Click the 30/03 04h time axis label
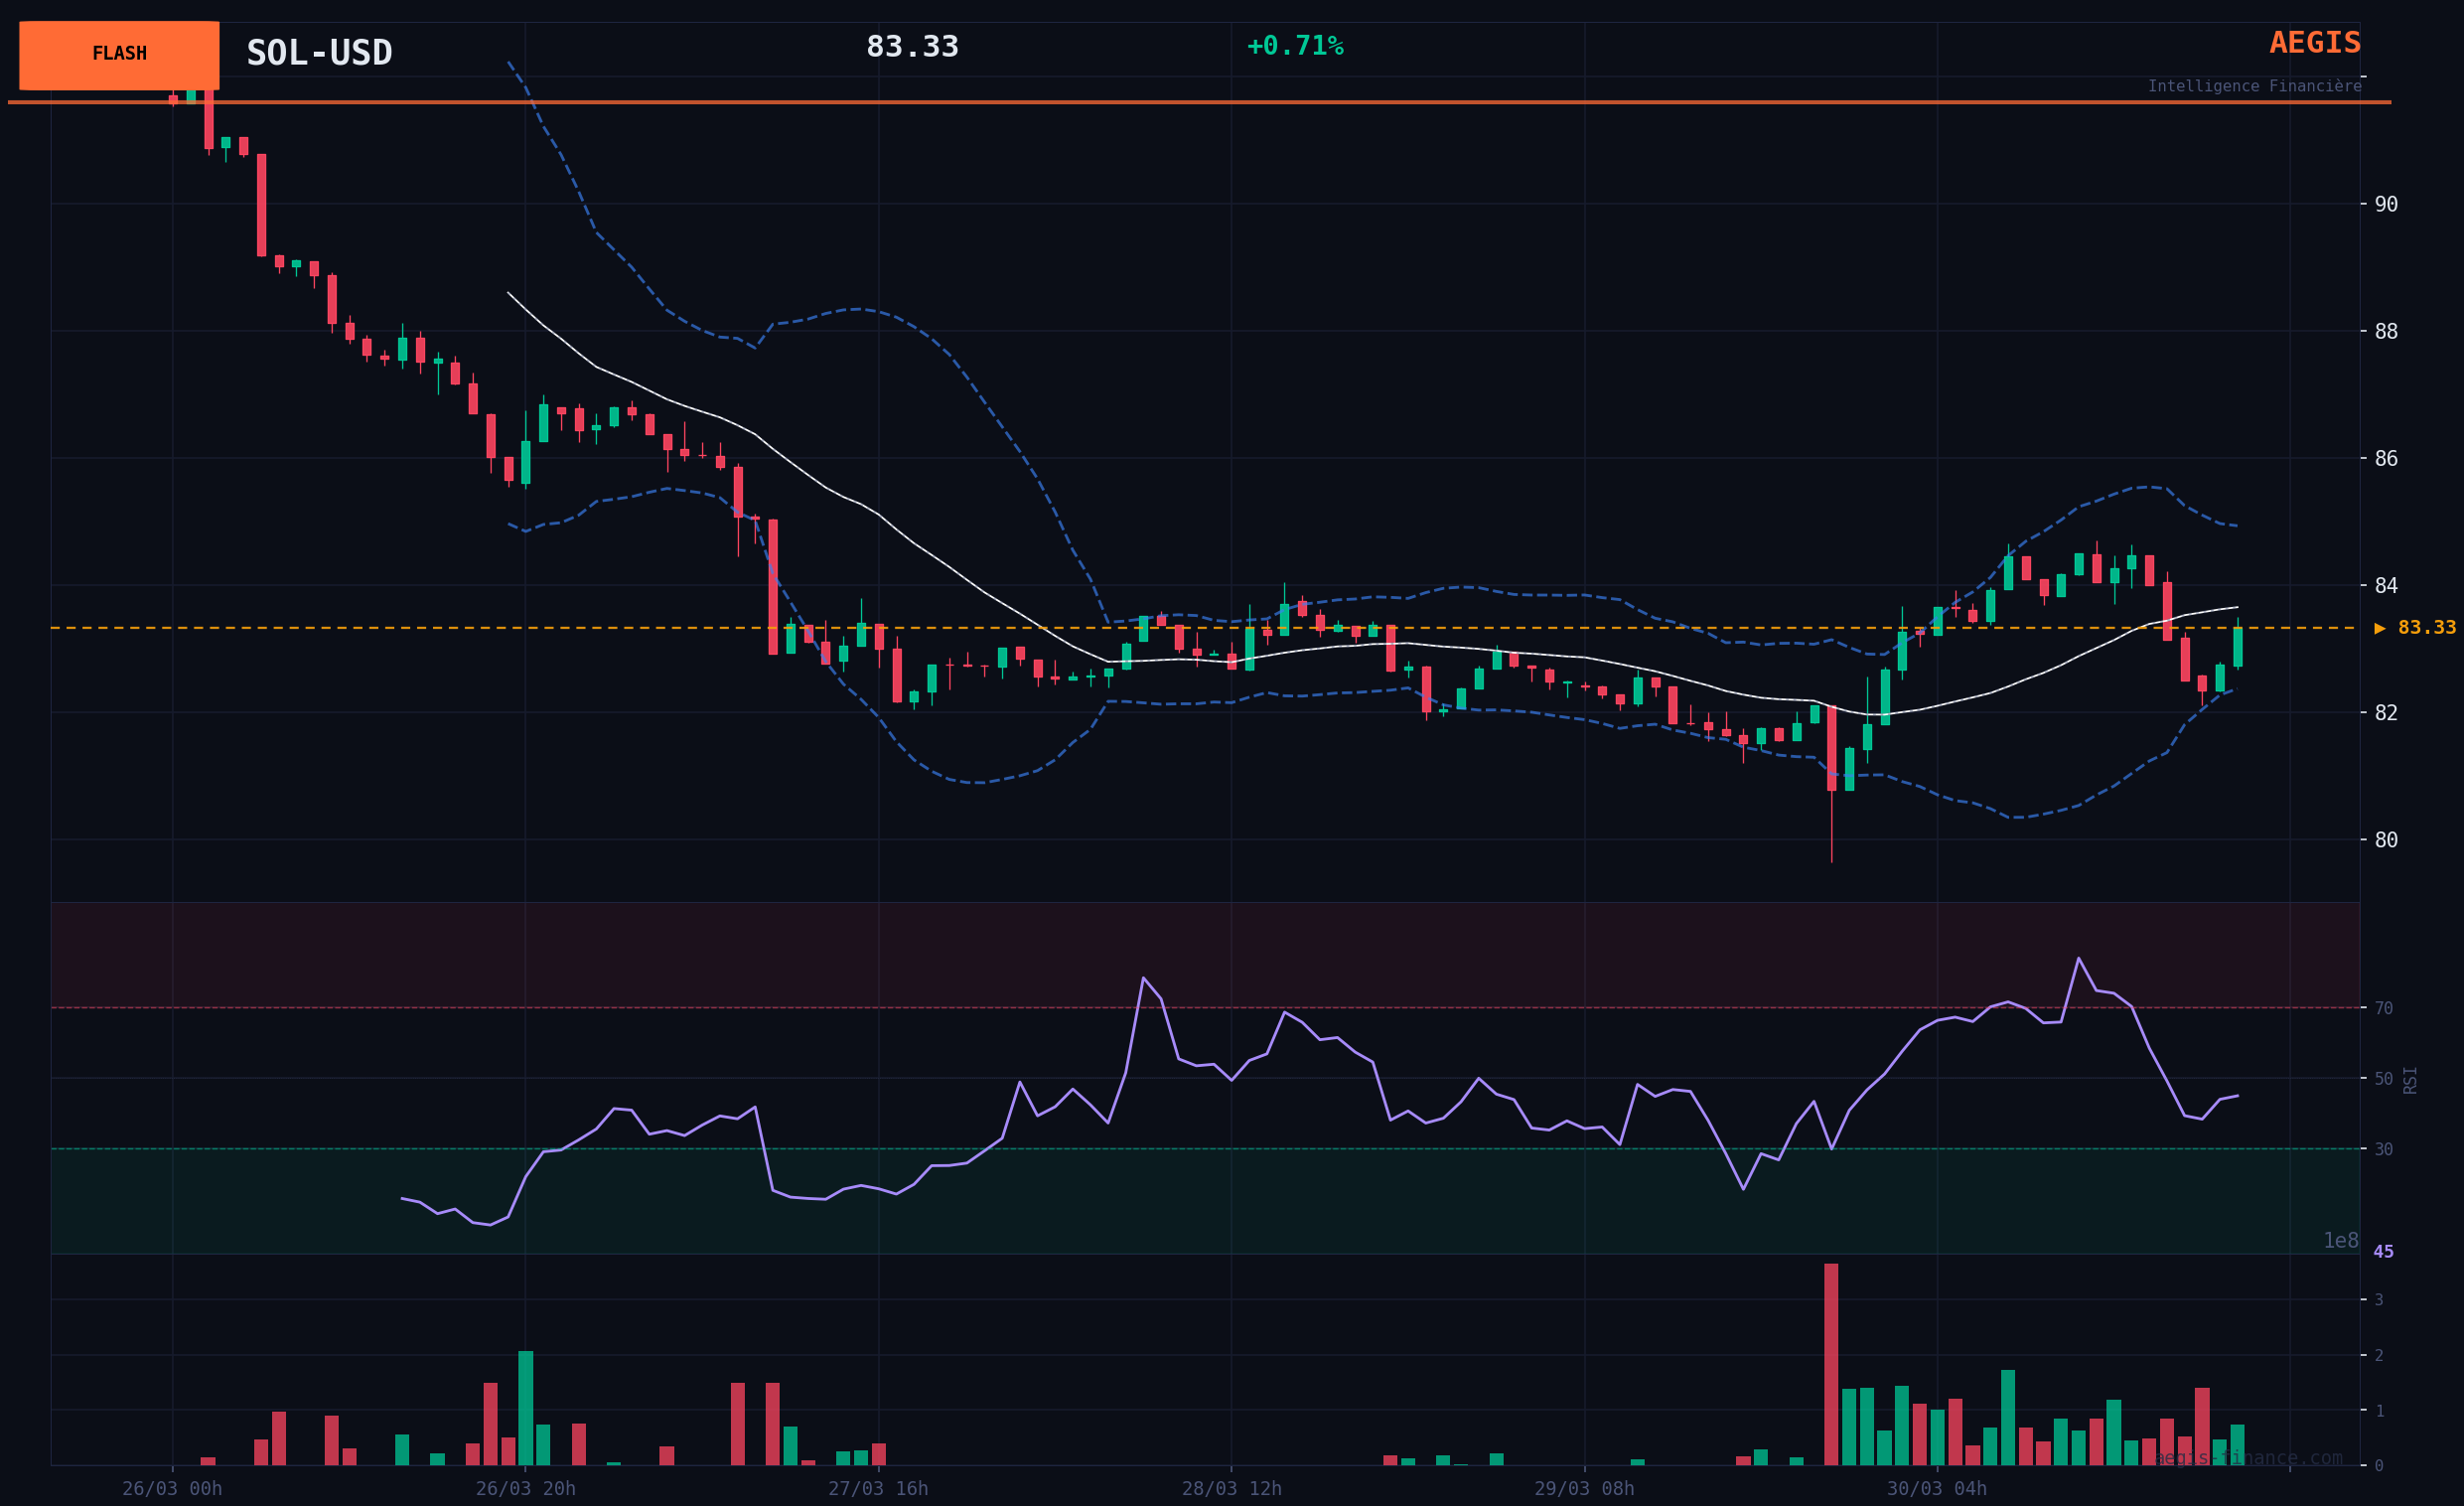2464x1506 pixels. [x=1936, y=1489]
